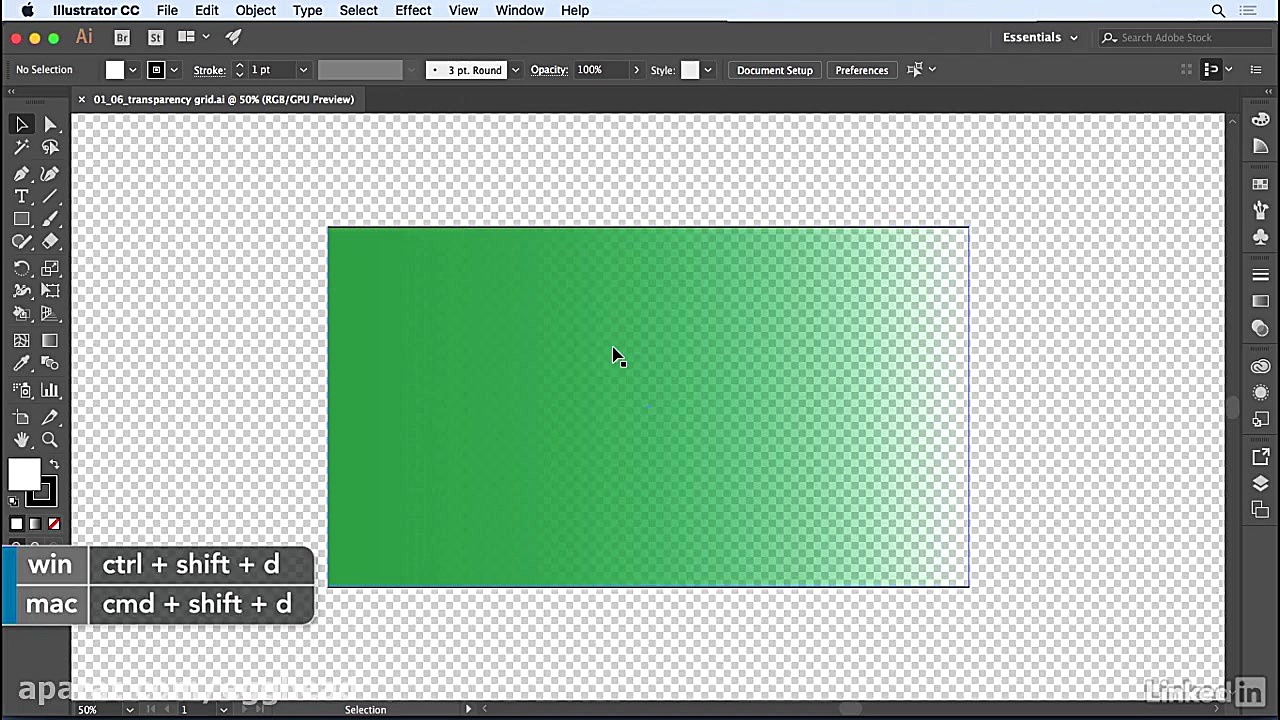This screenshot has height=720, width=1280.
Task: Toggle None for fill color
Action: [54, 523]
